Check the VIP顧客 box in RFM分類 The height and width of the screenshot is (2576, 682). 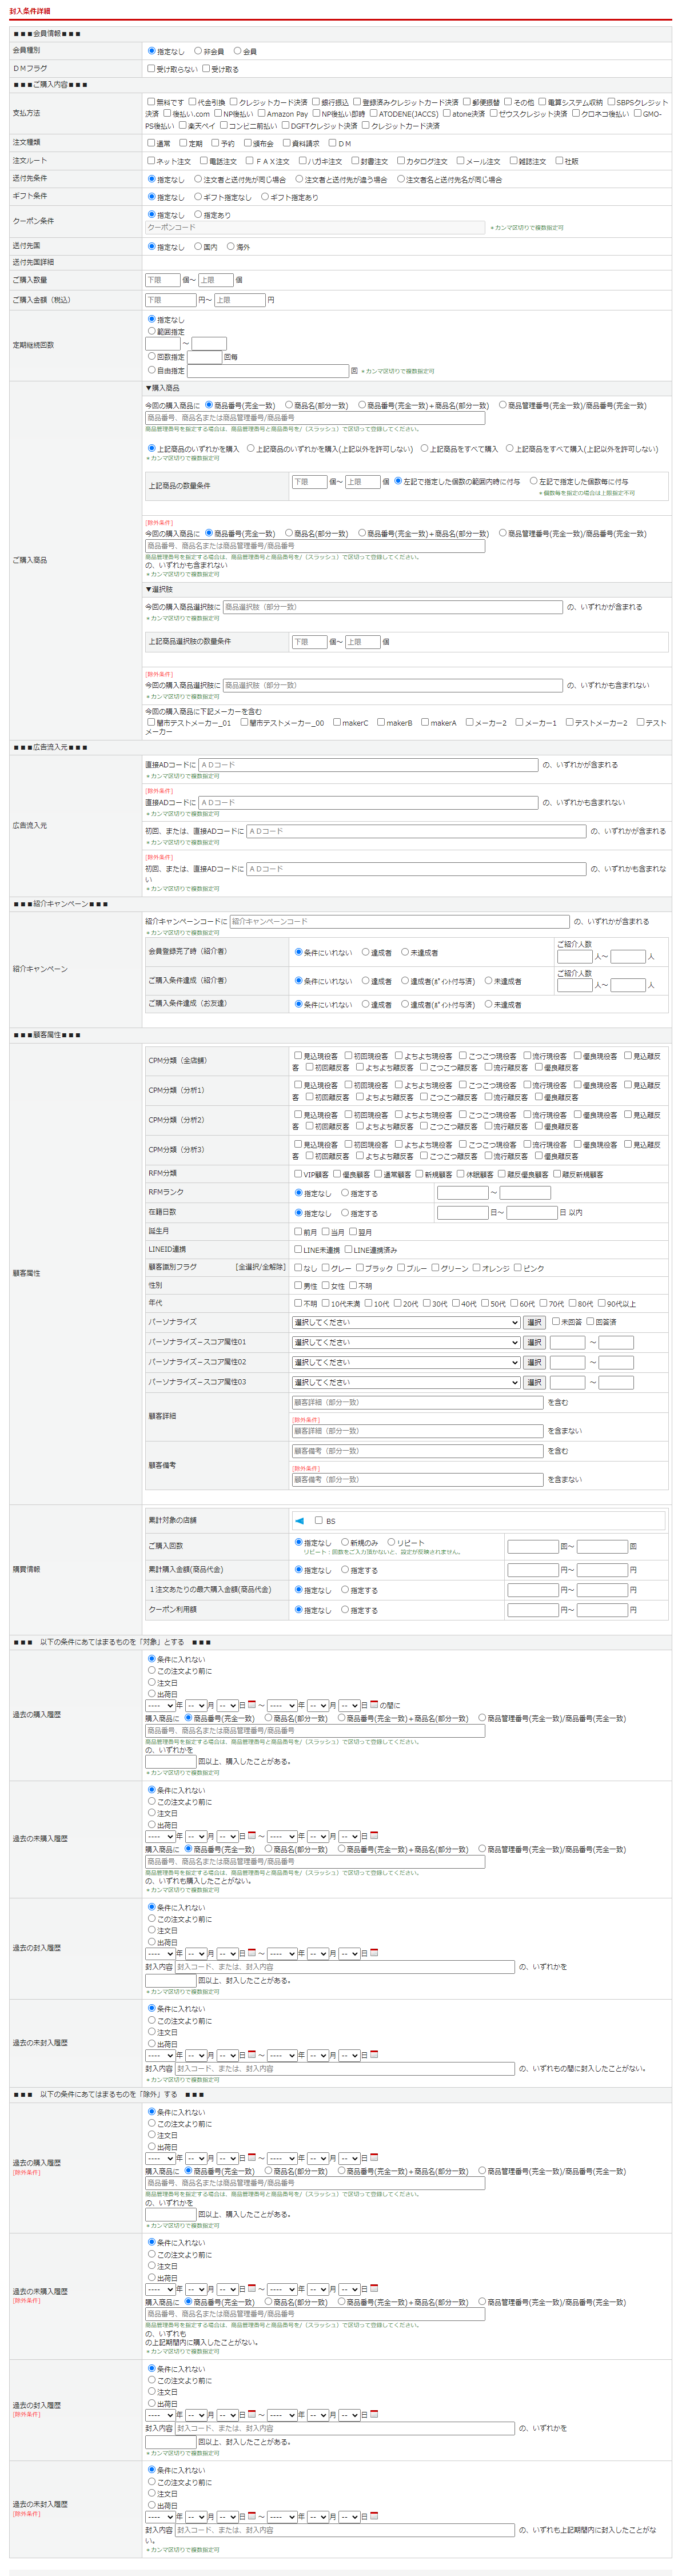[x=298, y=1174]
